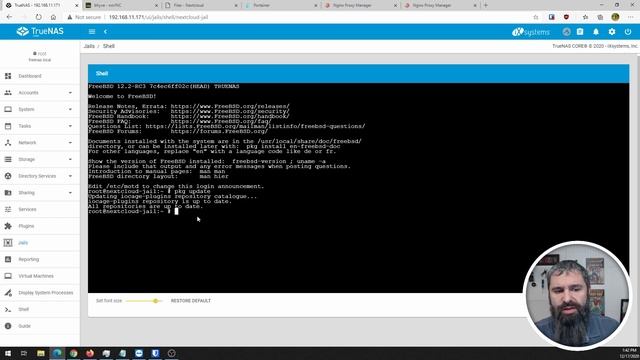Expand the Tasks menu arrow
The width and height of the screenshot is (640, 360).
[x=70, y=126]
